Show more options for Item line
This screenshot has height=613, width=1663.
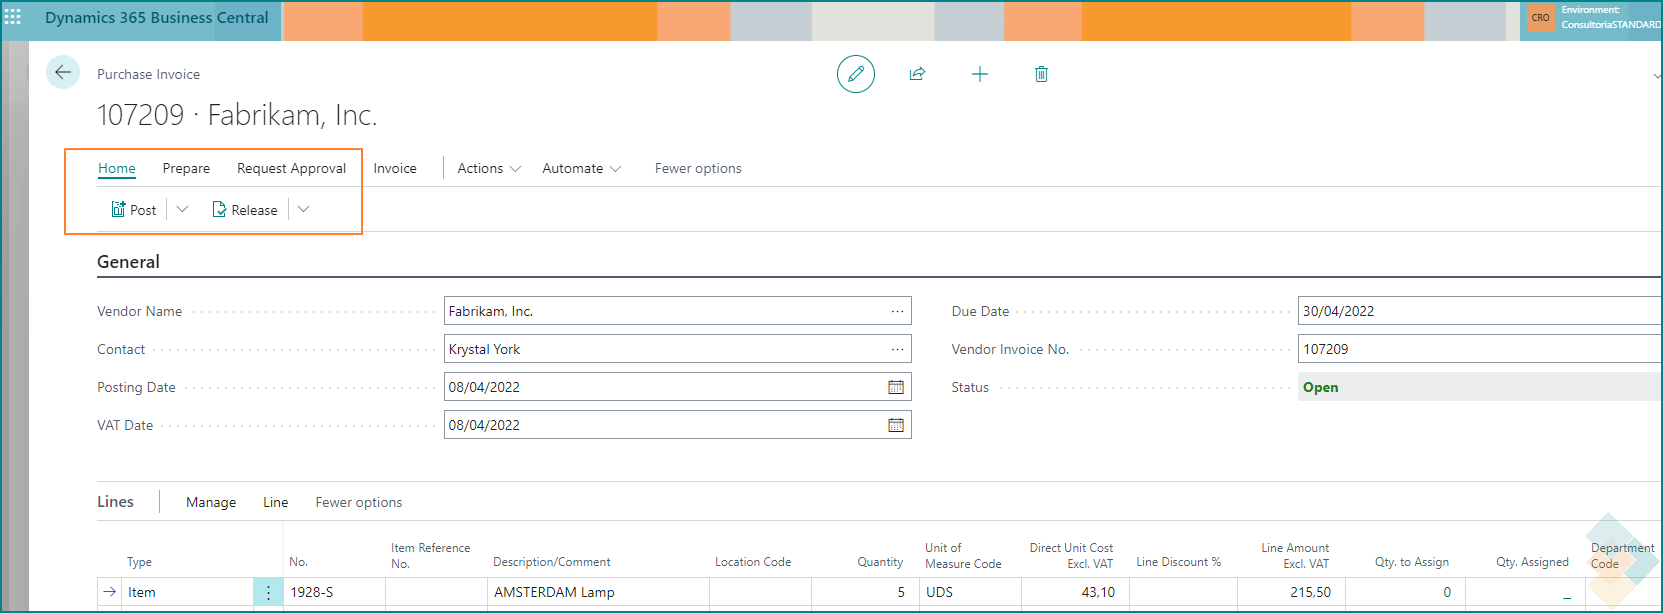click(x=268, y=592)
